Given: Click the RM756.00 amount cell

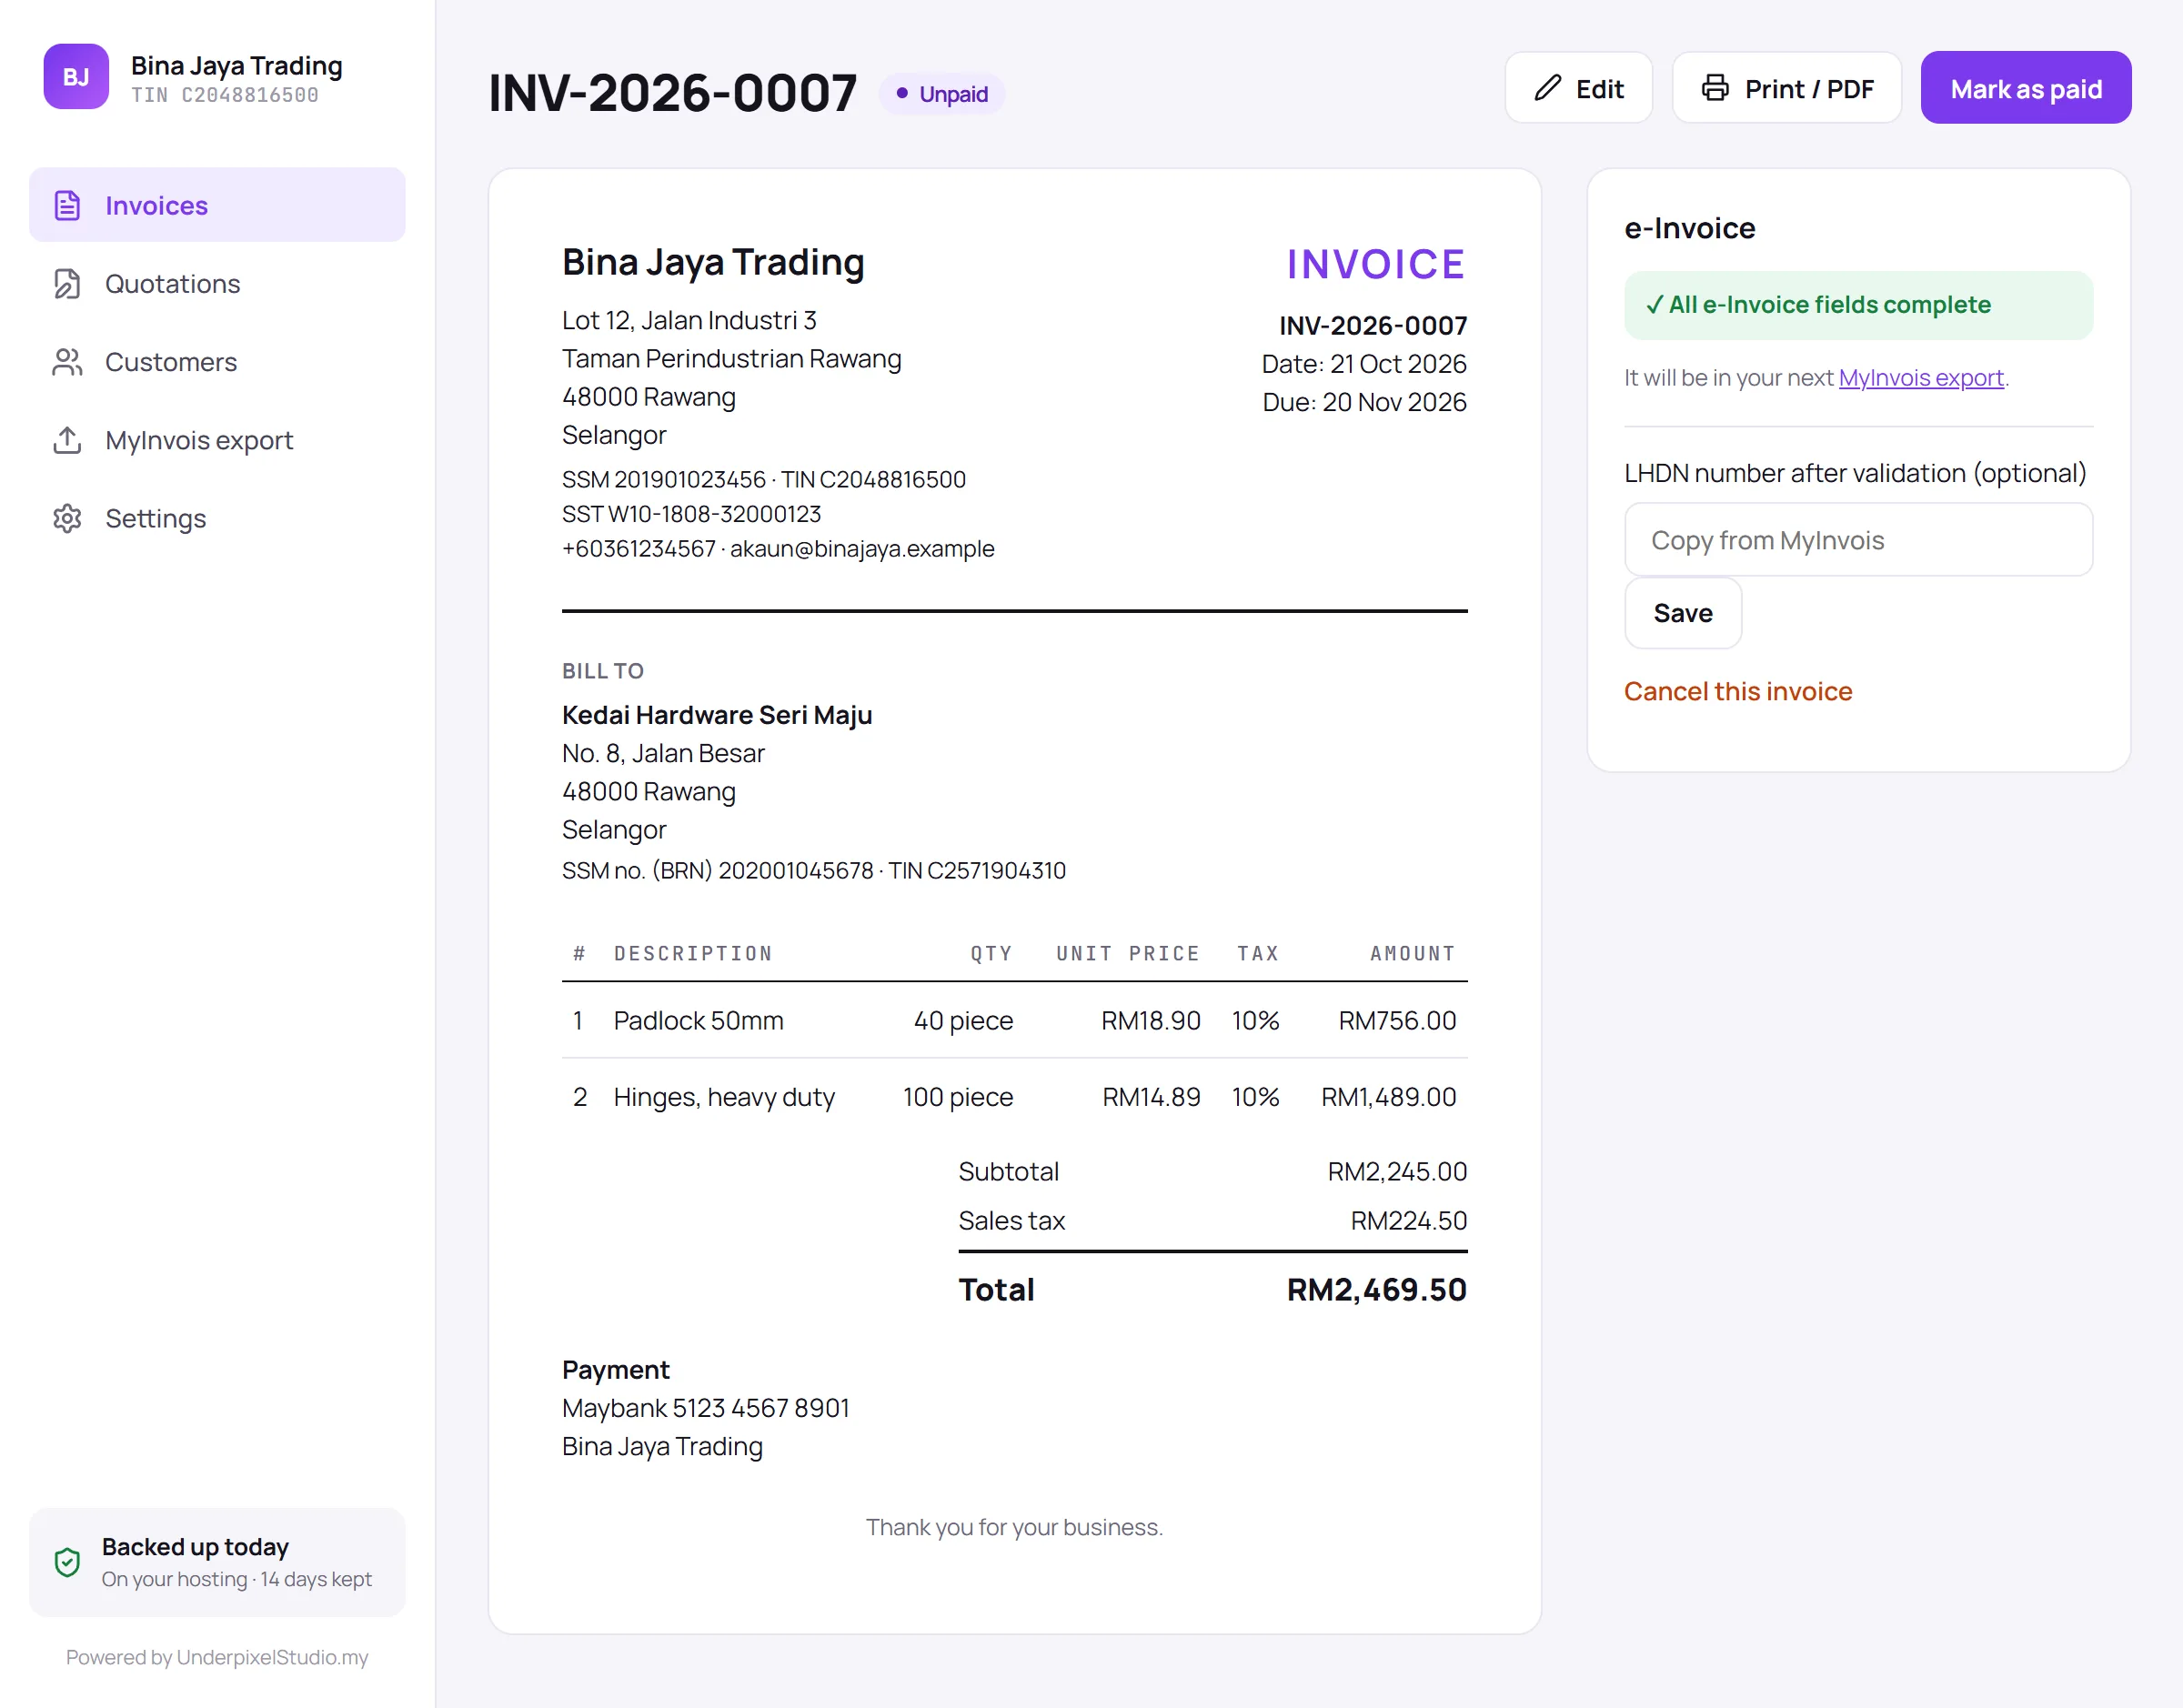Looking at the screenshot, I should click(1397, 1020).
